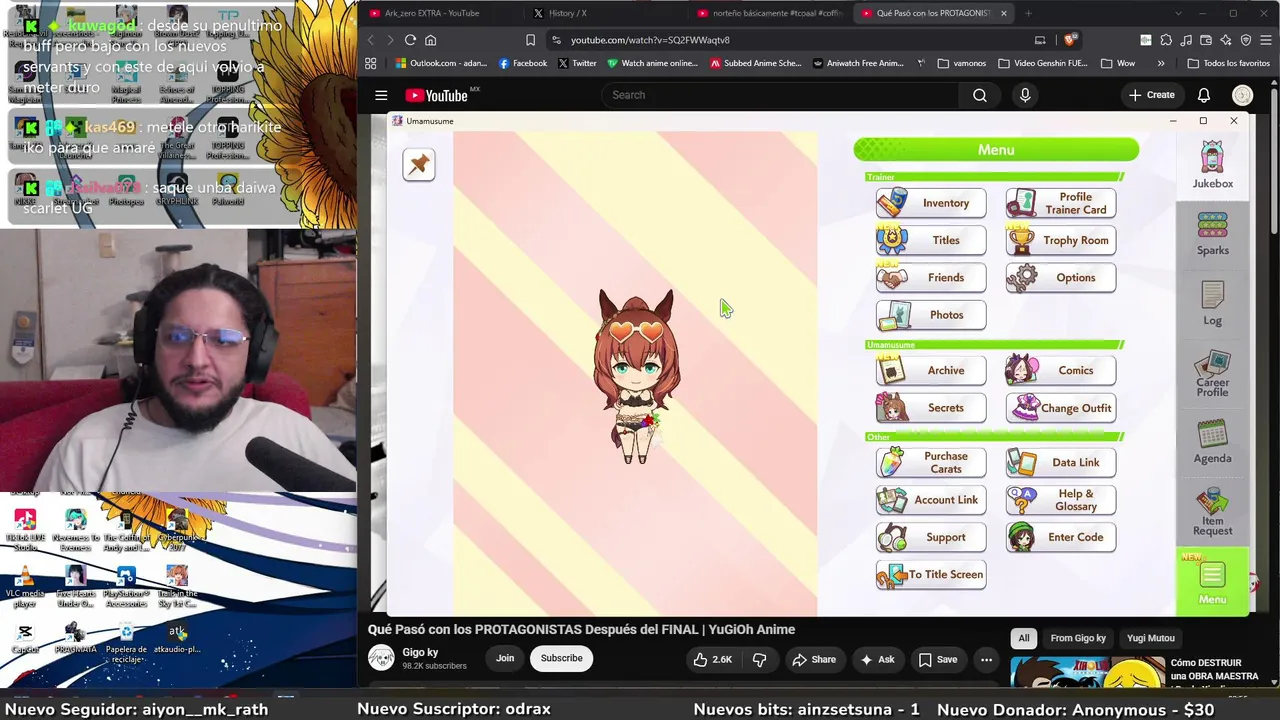This screenshot has height=720, width=1280.
Task: Switch to the History / X browser tab
Action: tap(568, 13)
